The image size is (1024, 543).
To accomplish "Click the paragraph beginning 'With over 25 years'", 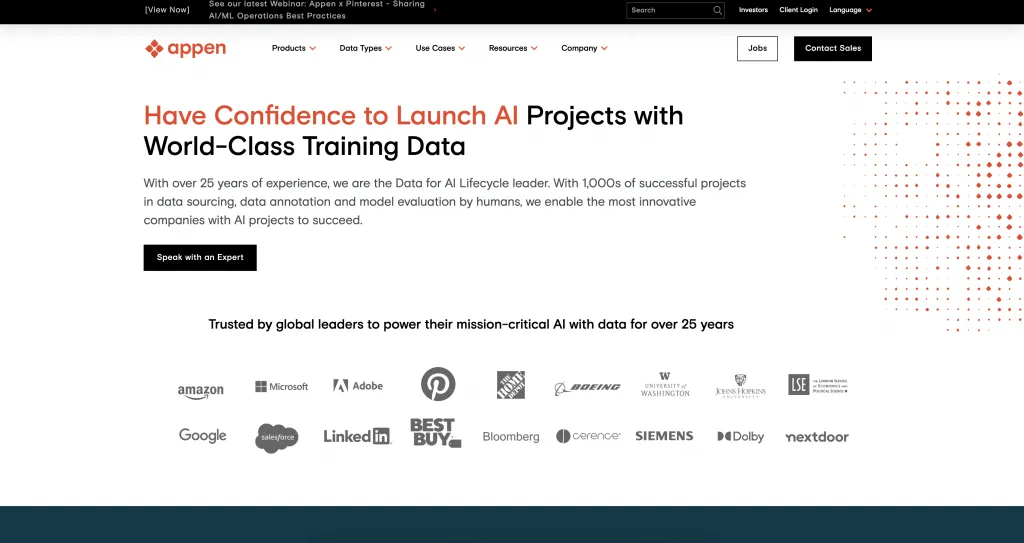I will pos(445,201).
